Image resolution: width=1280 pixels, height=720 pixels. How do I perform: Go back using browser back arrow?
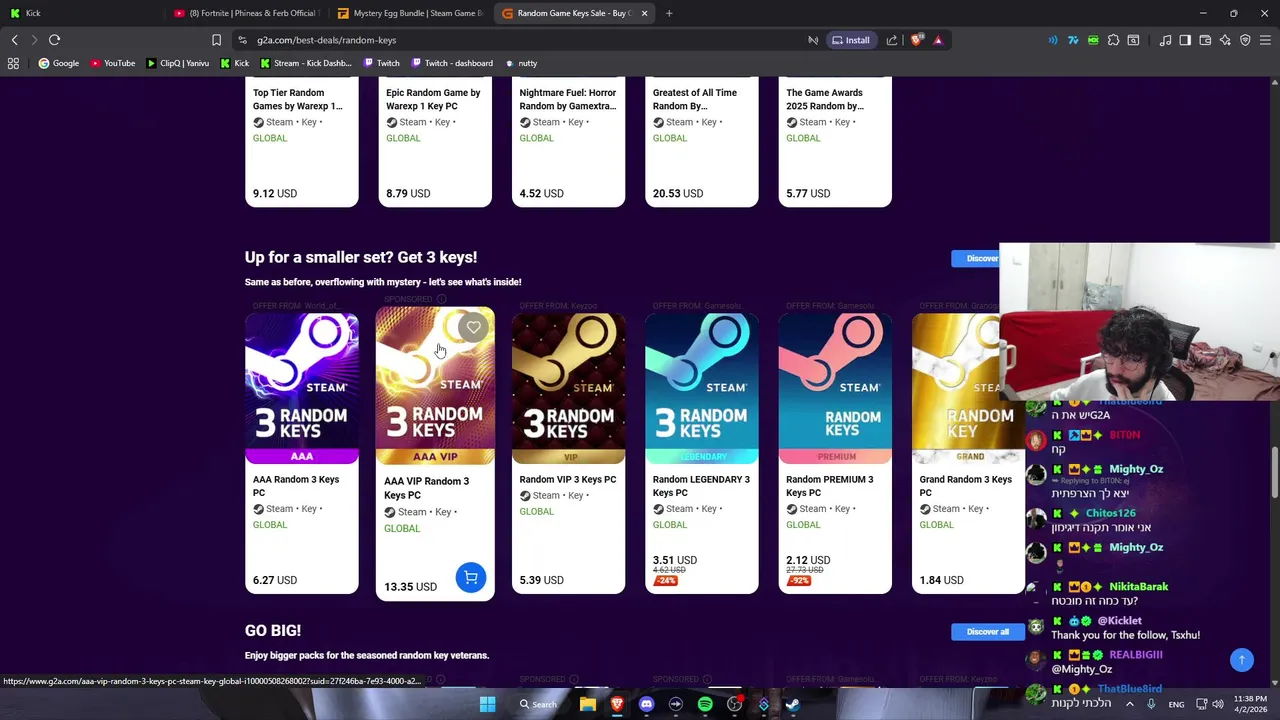click(14, 40)
